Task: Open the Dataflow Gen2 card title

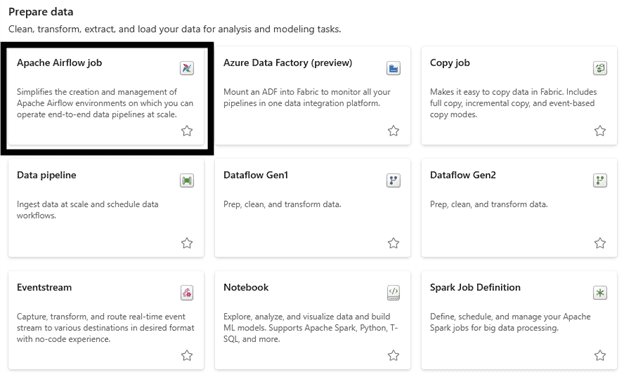Action: click(x=463, y=175)
